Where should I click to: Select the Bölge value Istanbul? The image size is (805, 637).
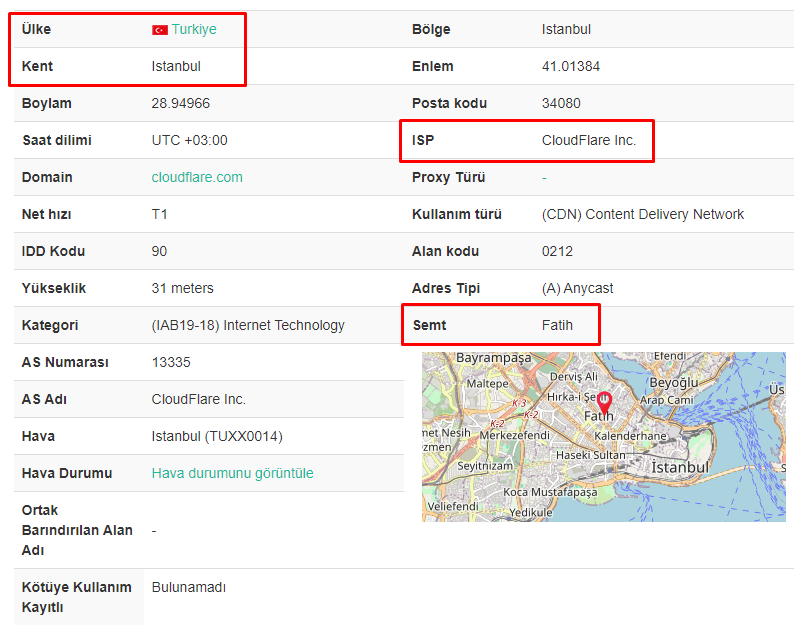tap(566, 29)
